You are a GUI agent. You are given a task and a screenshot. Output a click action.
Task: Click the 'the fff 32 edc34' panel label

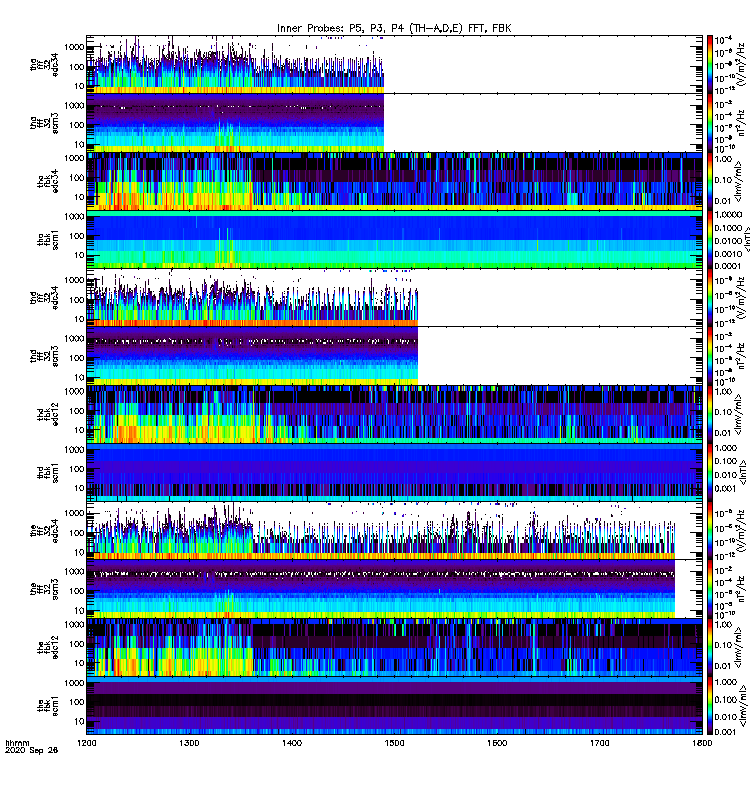[45, 531]
